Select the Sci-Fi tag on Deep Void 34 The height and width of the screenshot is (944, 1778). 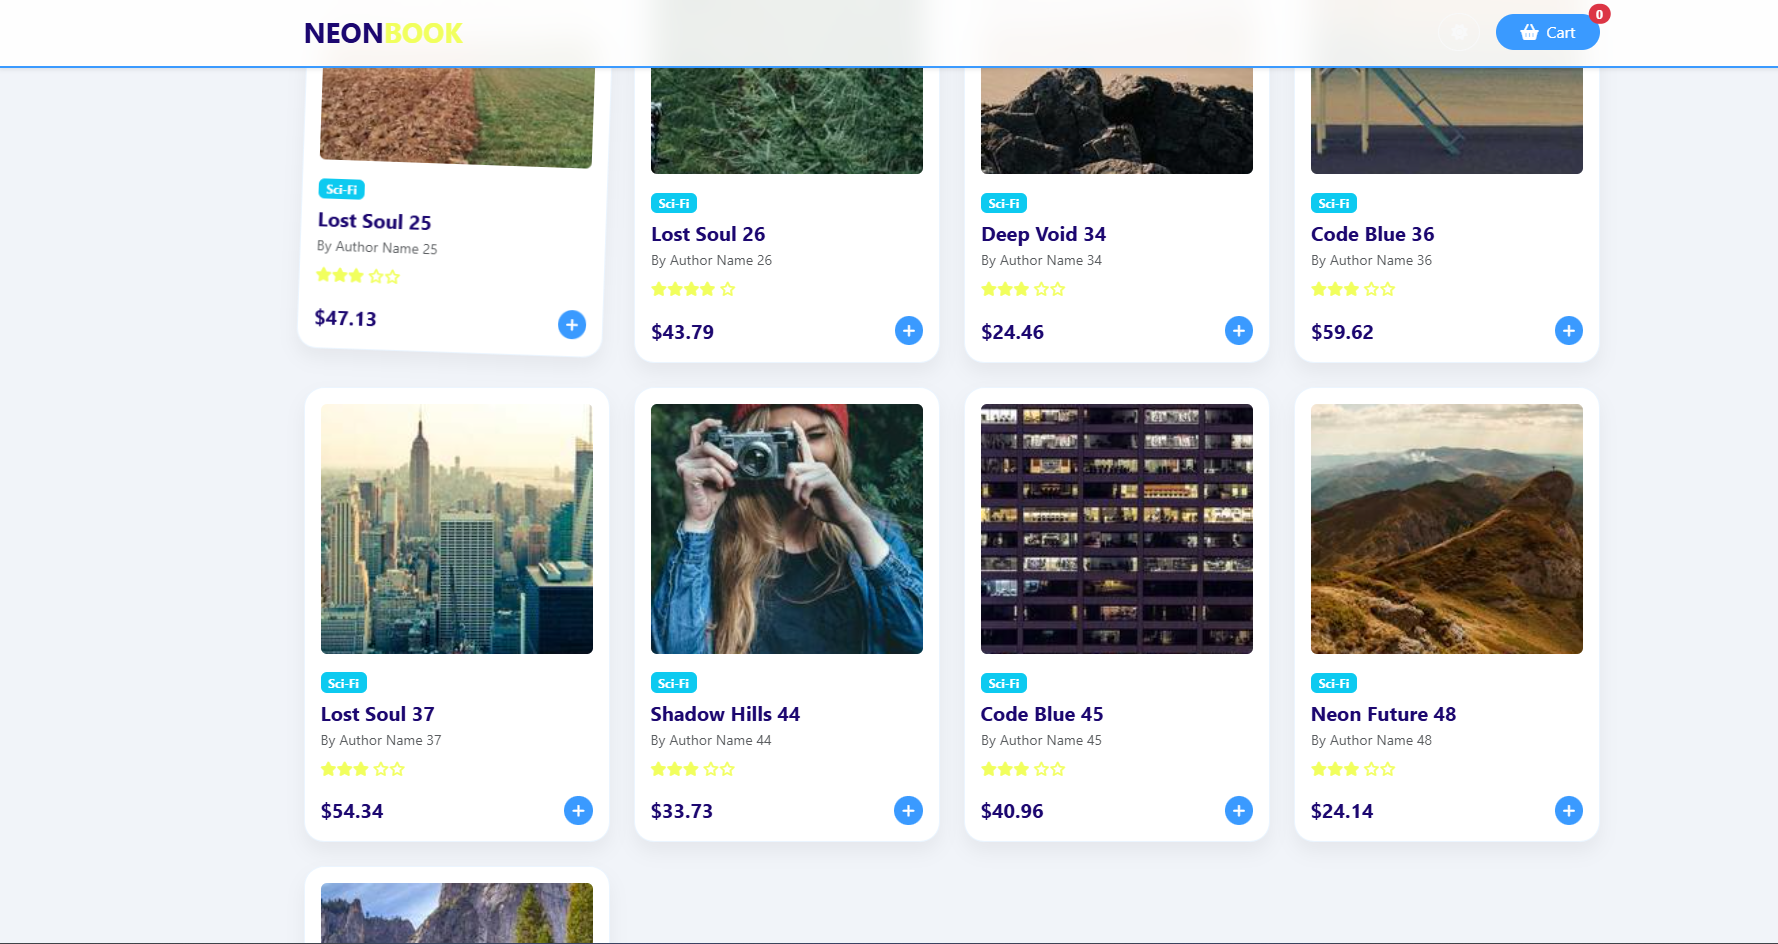click(x=1004, y=203)
